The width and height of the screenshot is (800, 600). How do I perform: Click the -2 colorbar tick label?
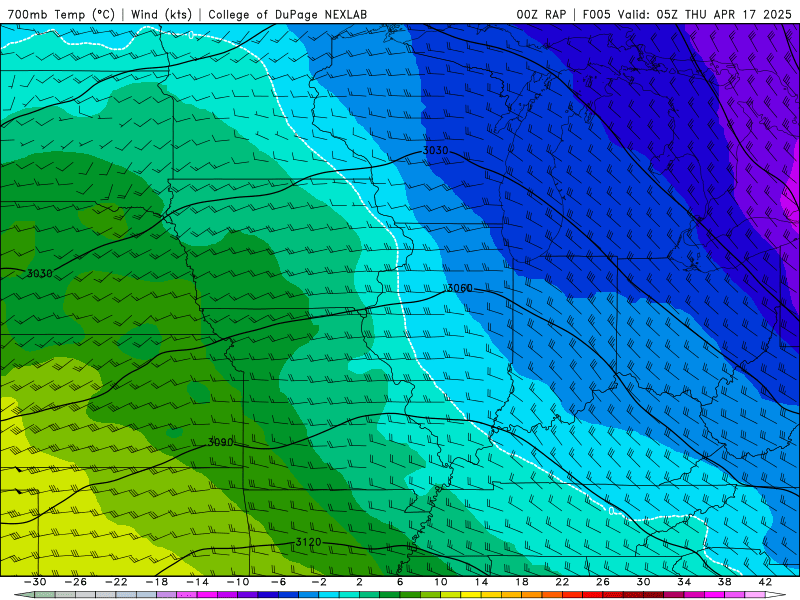pos(319,582)
